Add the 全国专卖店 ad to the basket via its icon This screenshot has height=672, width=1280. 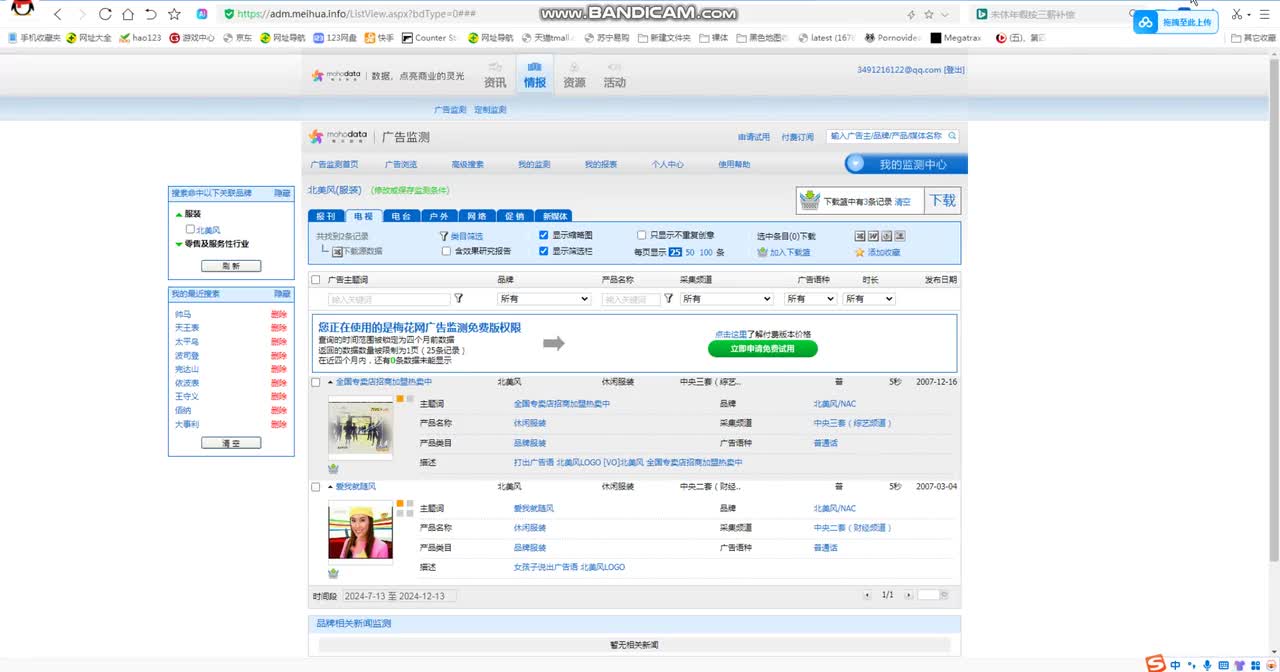333,468
